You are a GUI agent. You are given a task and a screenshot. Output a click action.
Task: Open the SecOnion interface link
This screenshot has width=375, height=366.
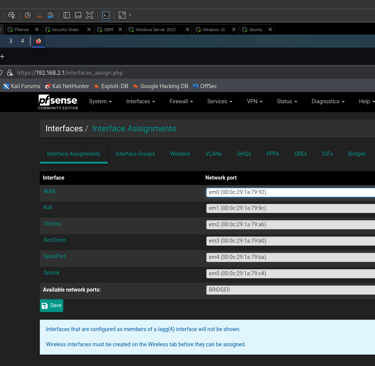[55, 240]
